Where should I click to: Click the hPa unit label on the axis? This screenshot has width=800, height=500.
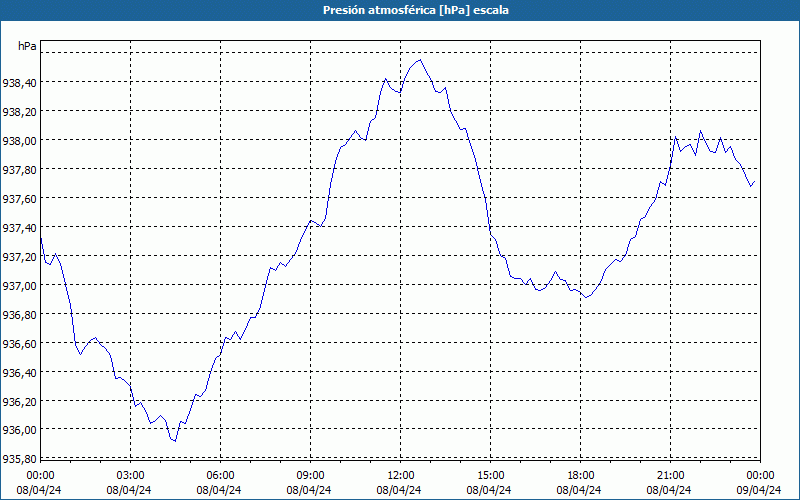pos(27,46)
